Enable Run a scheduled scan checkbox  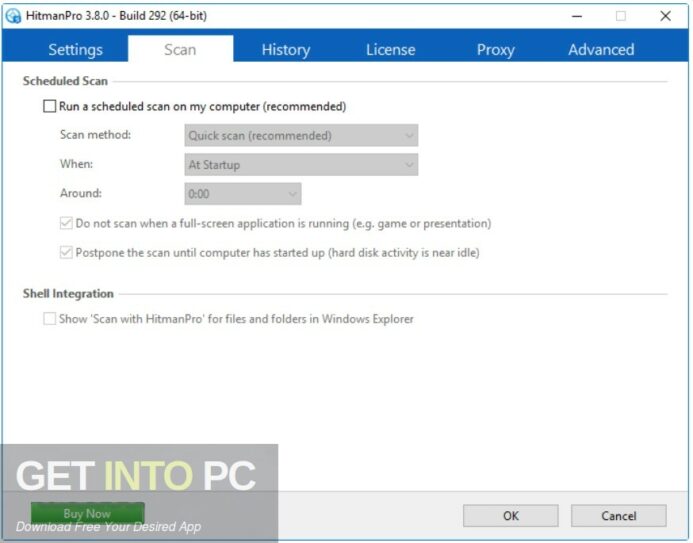tap(50, 106)
